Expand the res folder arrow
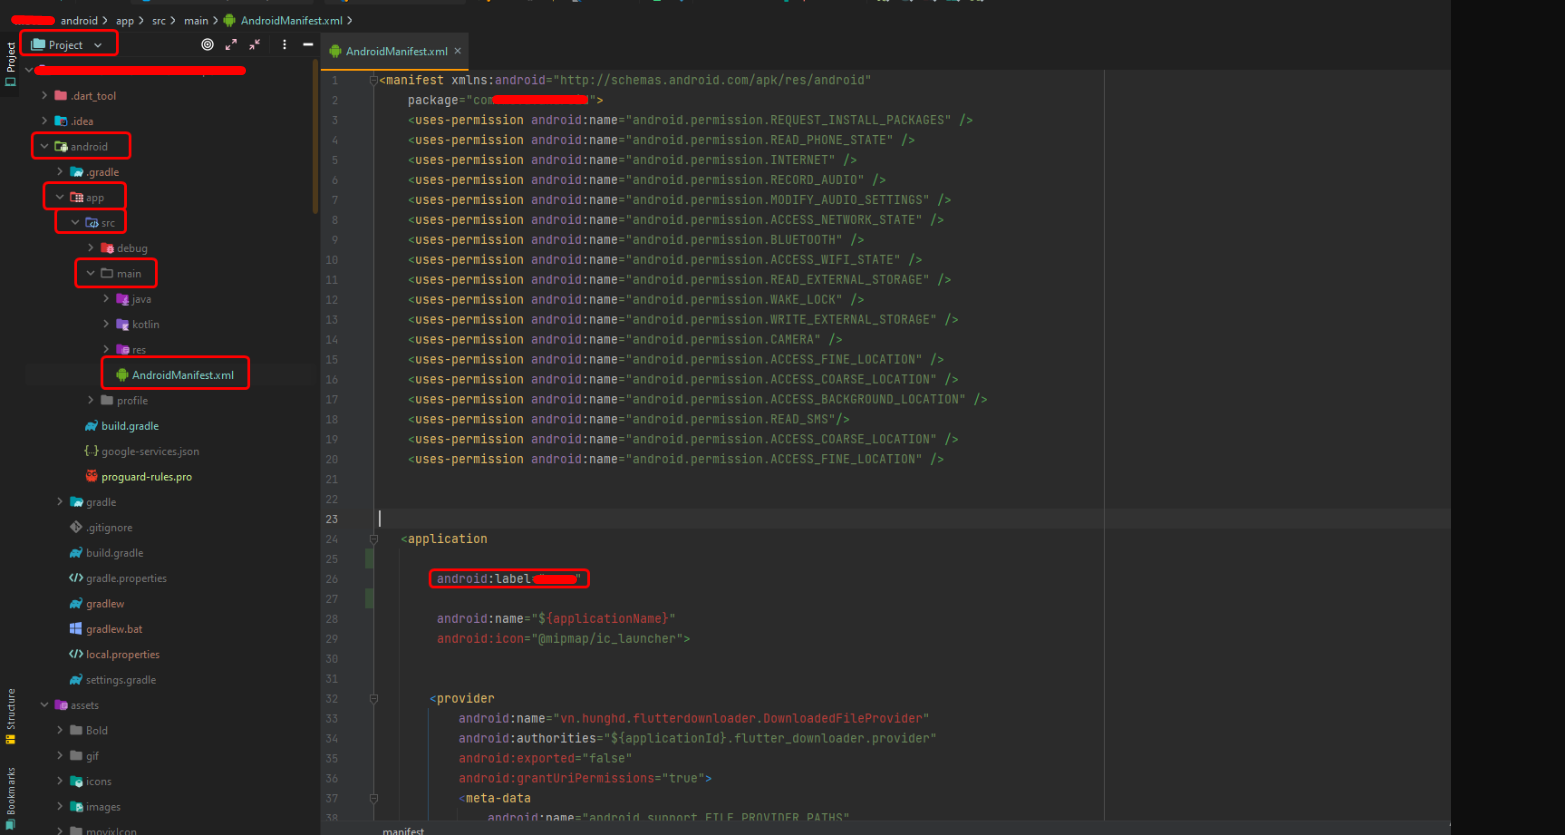The image size is (1565, 835). point(106,350)
